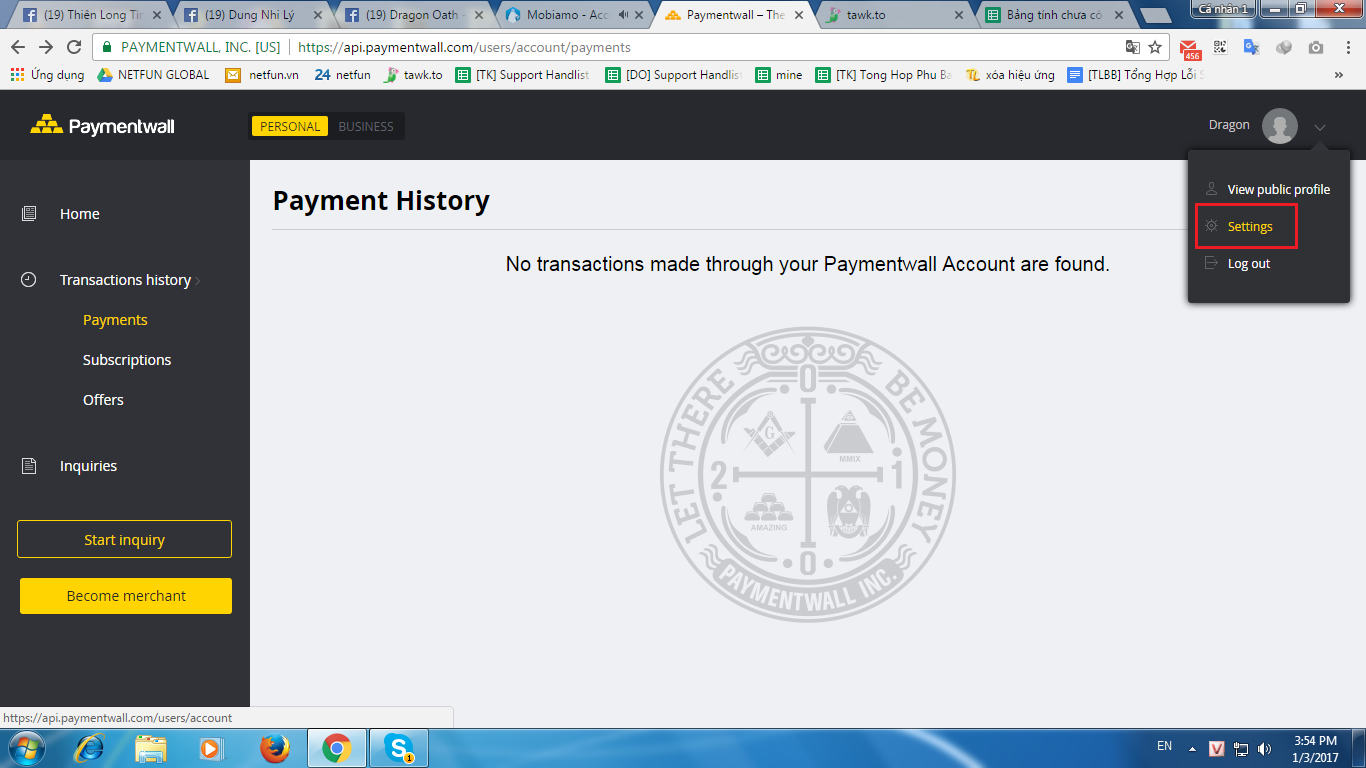1366x768 pixels.
Task: Click the Log out arrow icon
Action: pyautogui.click(x=1211, y=263)
